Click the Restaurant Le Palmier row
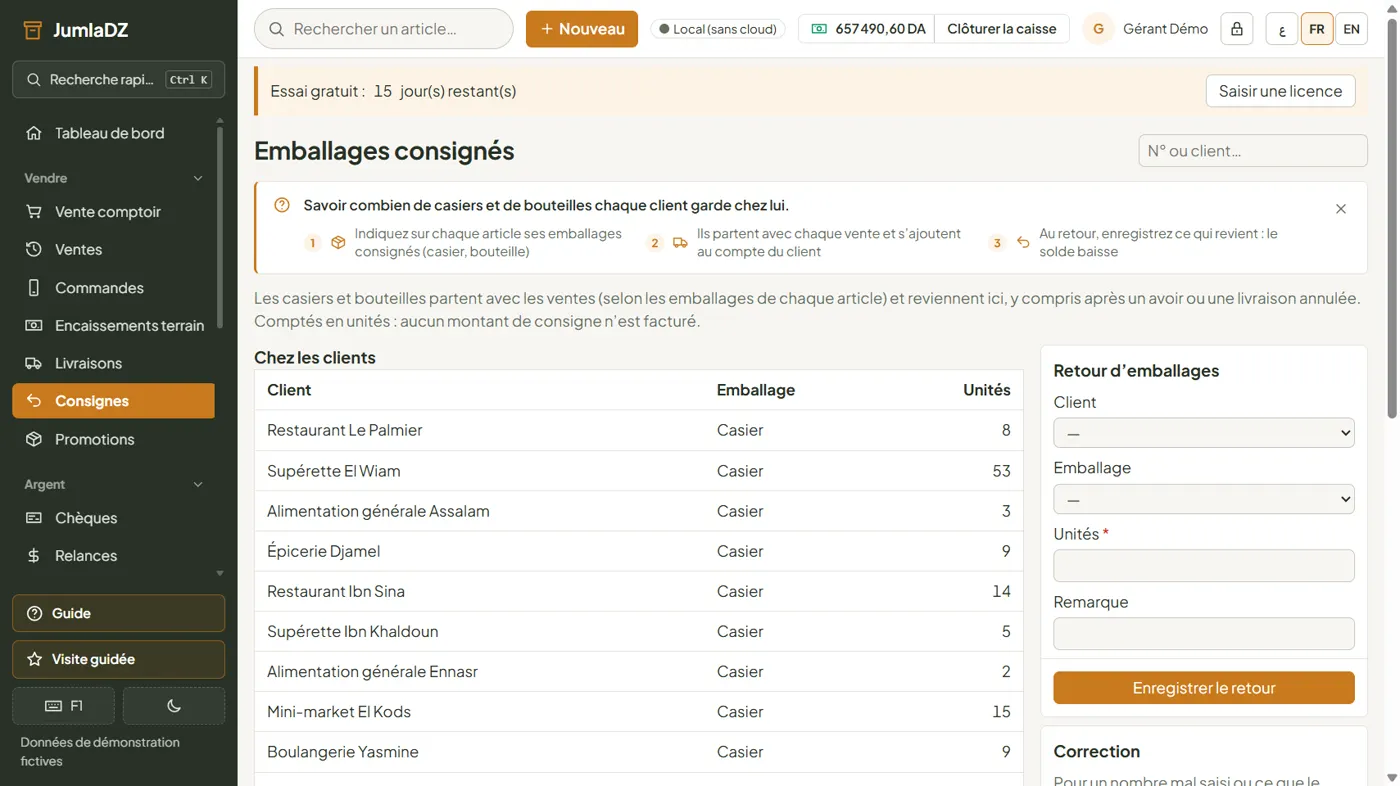This screenshot has width=1400, height=786. click(x=639, y=431)
